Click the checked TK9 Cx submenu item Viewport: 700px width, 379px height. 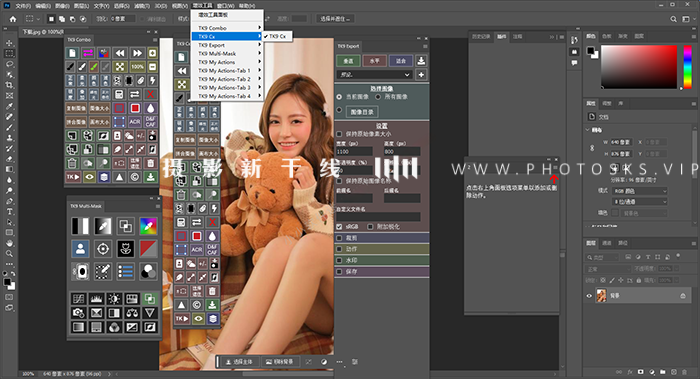coord(277,36)
